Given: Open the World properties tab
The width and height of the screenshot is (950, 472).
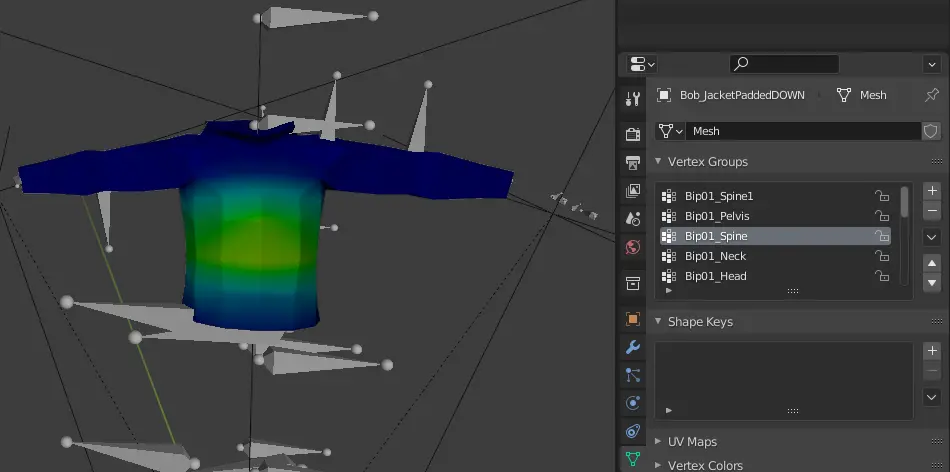Looking at the screenshot, I should tap(633, 247).
